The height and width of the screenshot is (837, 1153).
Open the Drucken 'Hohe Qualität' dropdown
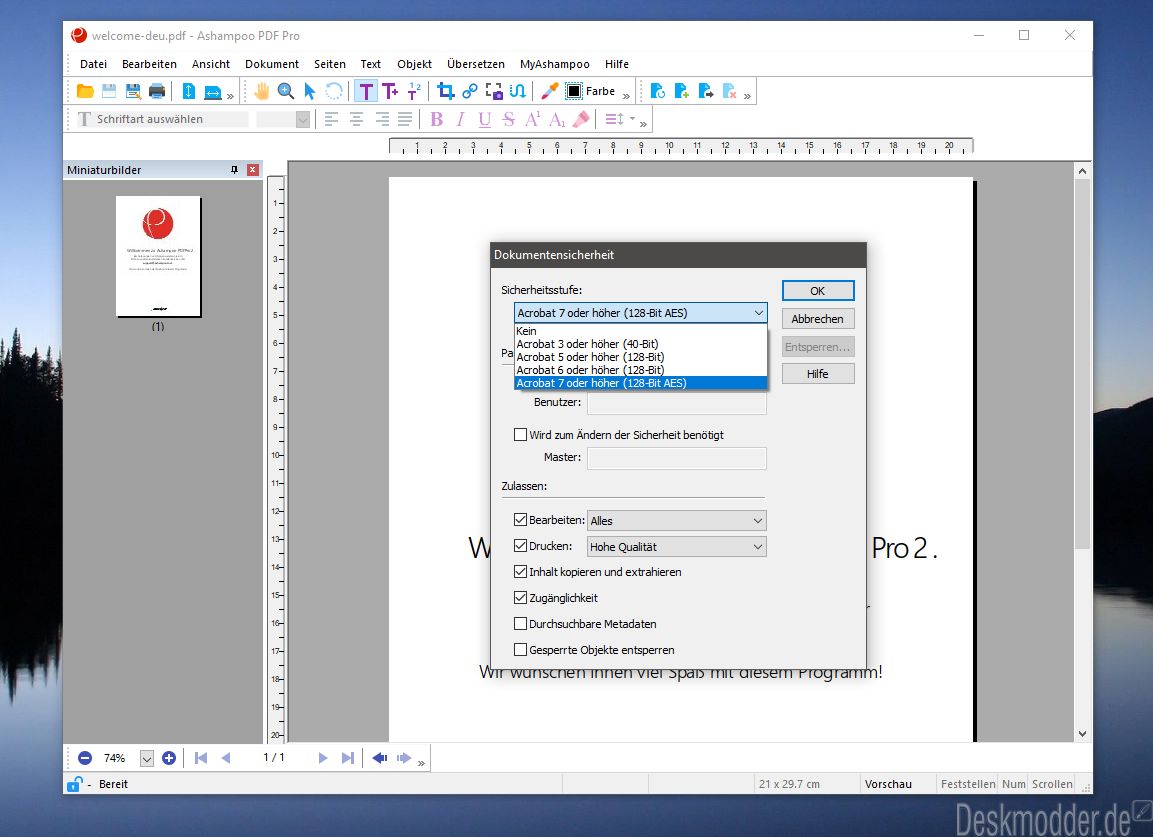tap(677, 546)
